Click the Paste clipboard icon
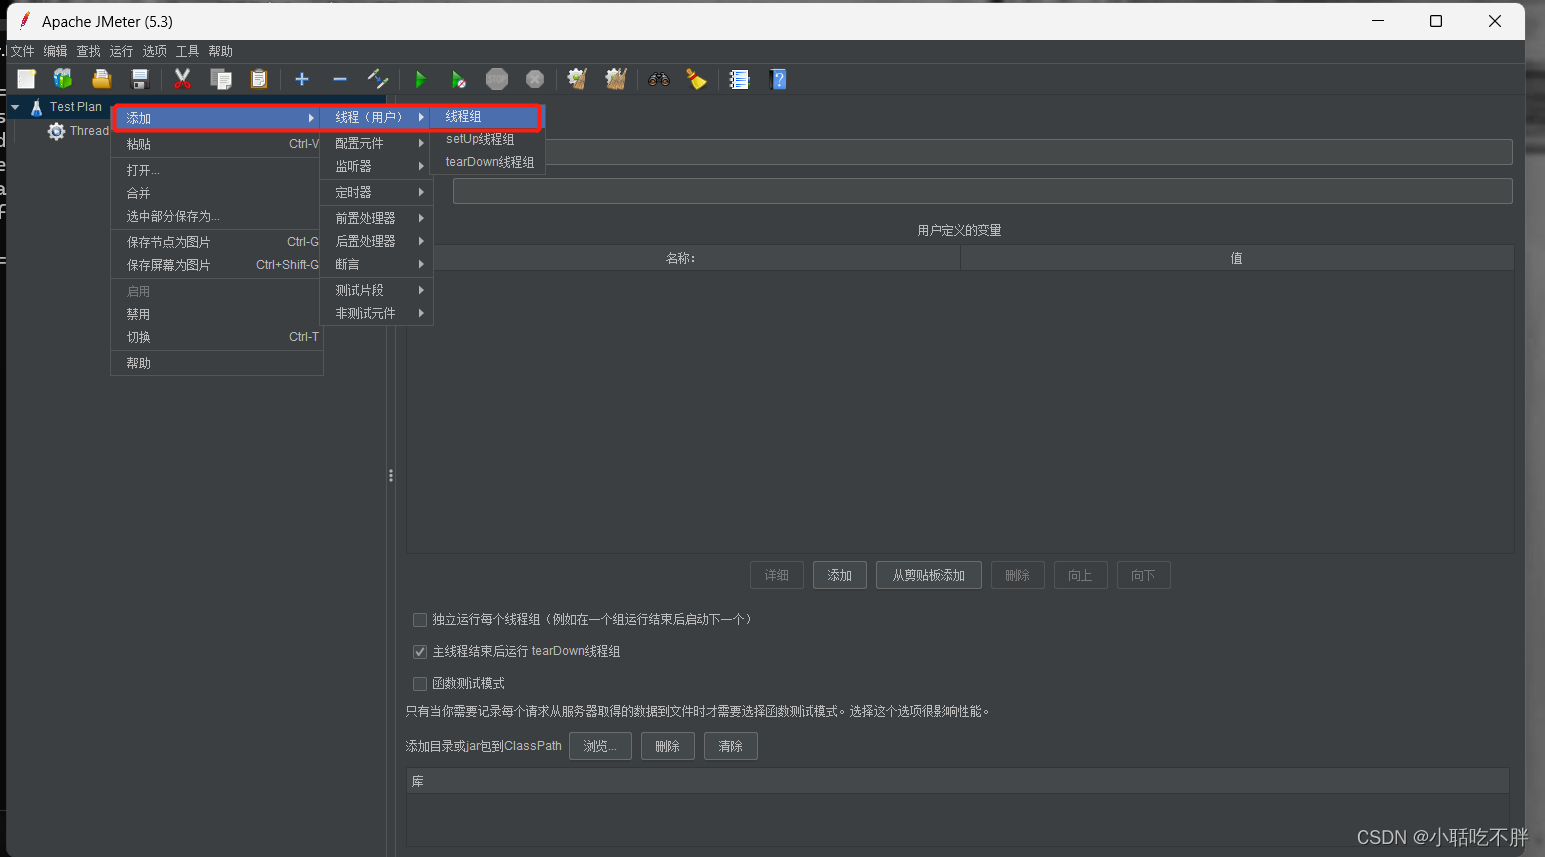 pyautogui.click(x=259, y=79)
